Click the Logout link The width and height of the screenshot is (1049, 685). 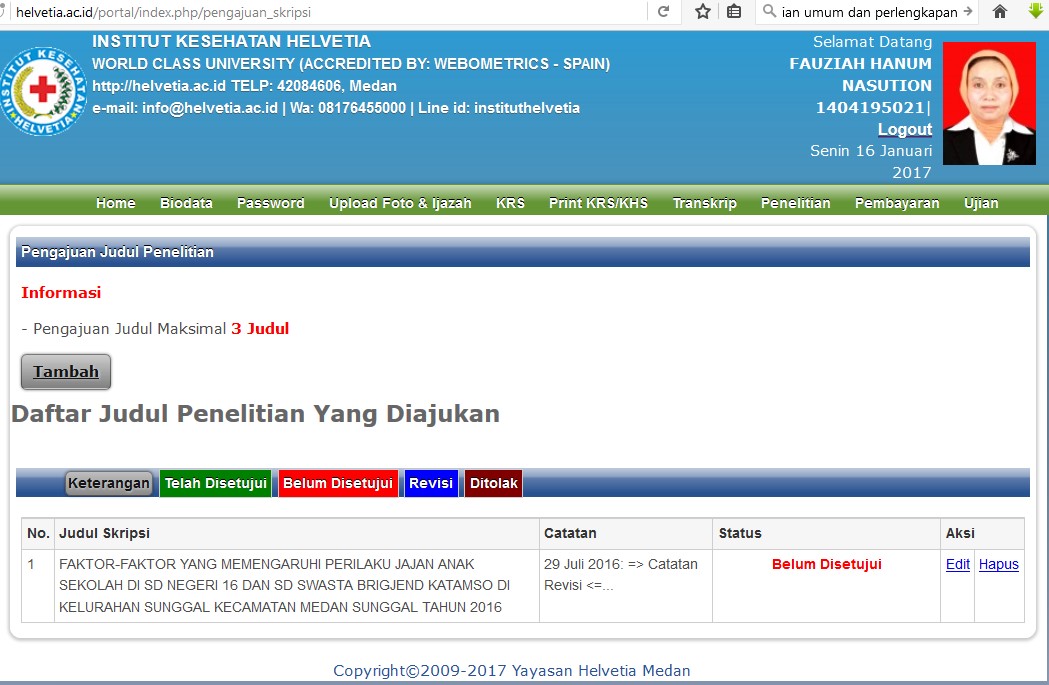click(x=905, y=129)
